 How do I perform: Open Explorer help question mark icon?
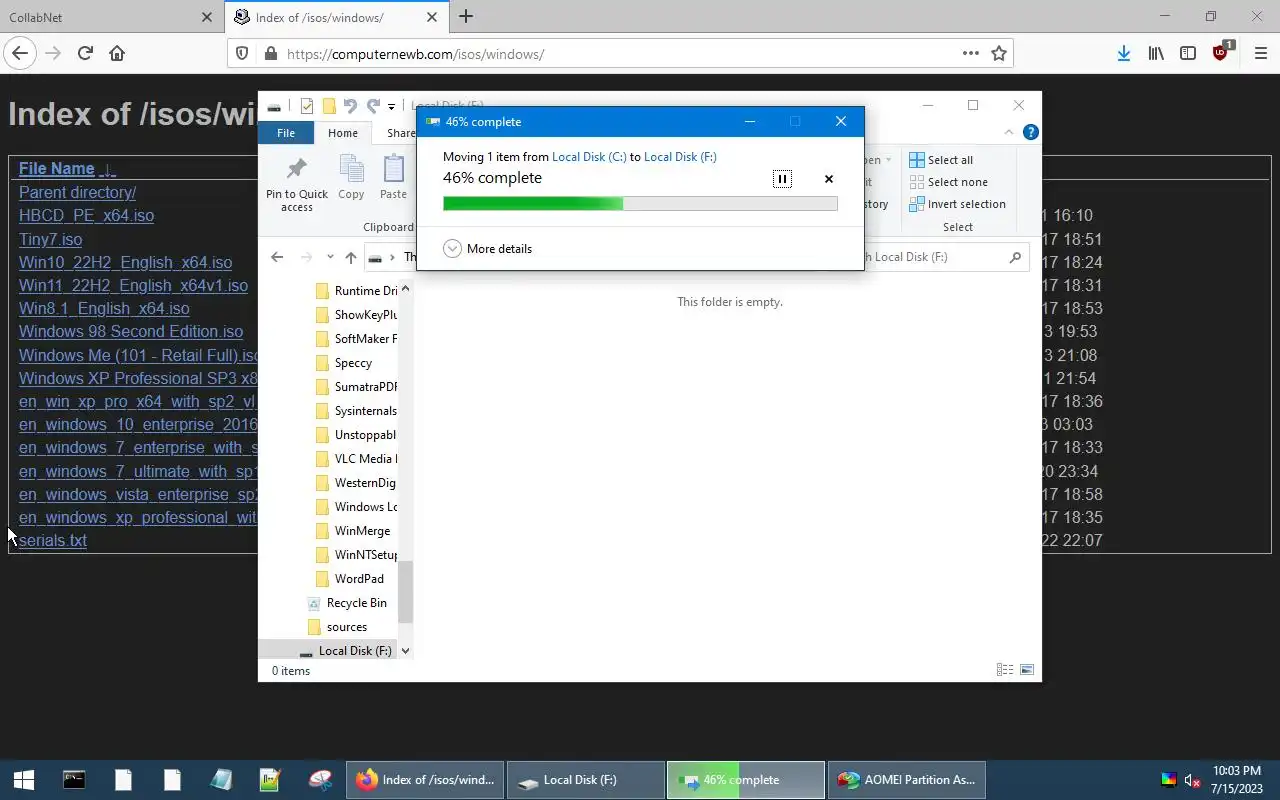(x=1030, y=132)
